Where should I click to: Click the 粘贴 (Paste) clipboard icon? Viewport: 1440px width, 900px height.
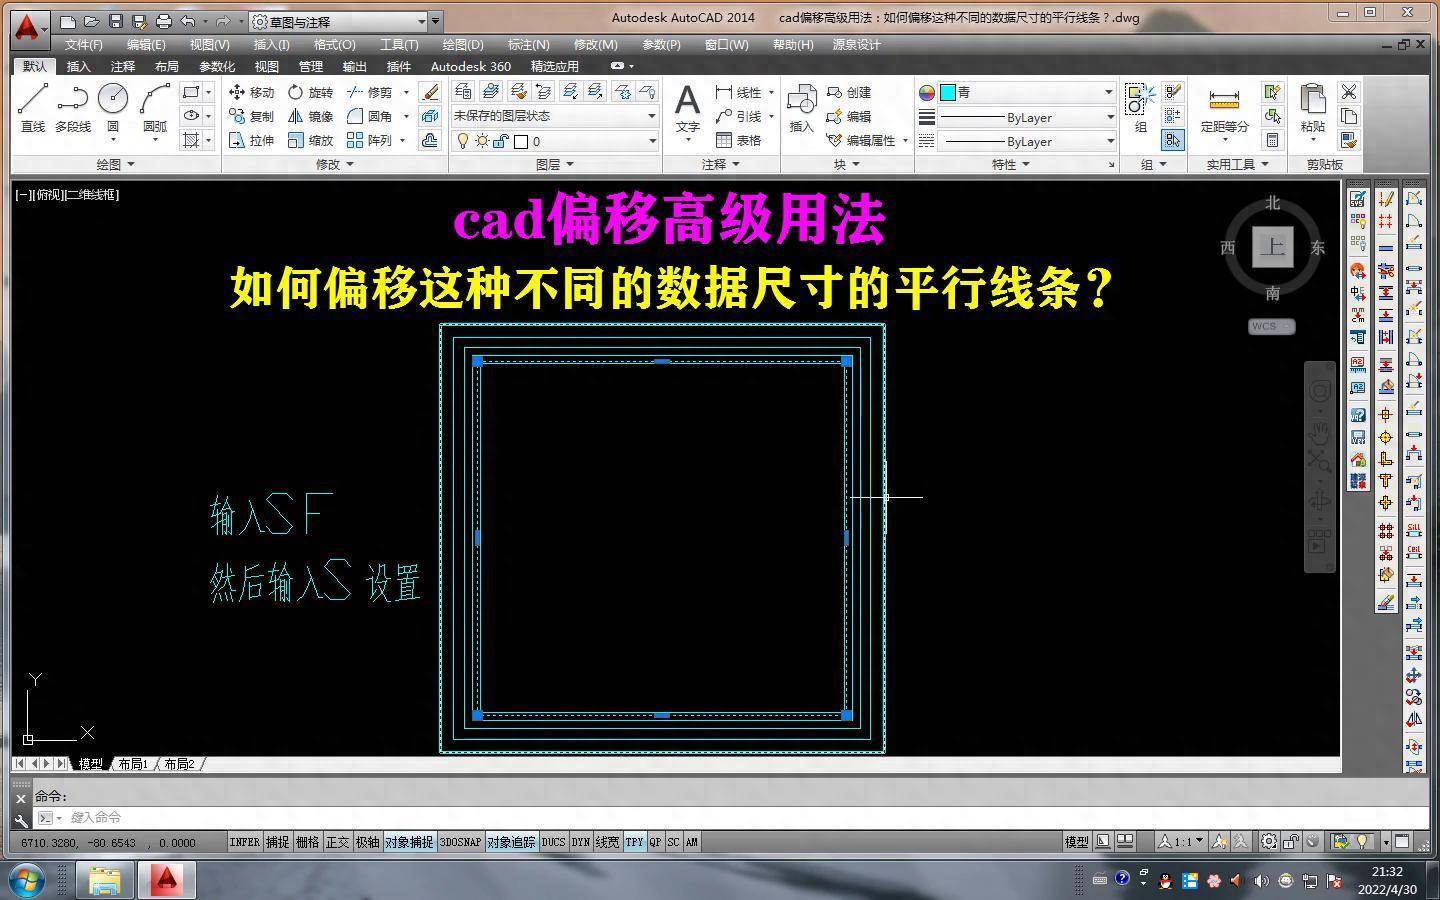[1312, 108]
